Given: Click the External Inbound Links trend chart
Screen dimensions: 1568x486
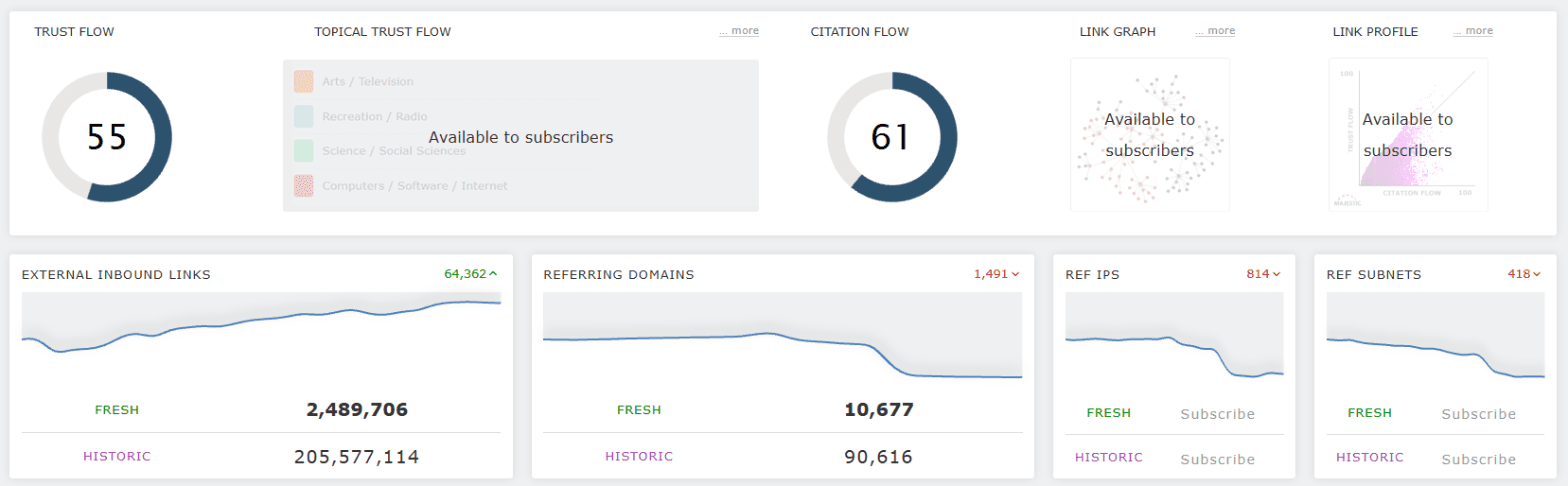Looking at the screenshot, I should click(261, 337).
